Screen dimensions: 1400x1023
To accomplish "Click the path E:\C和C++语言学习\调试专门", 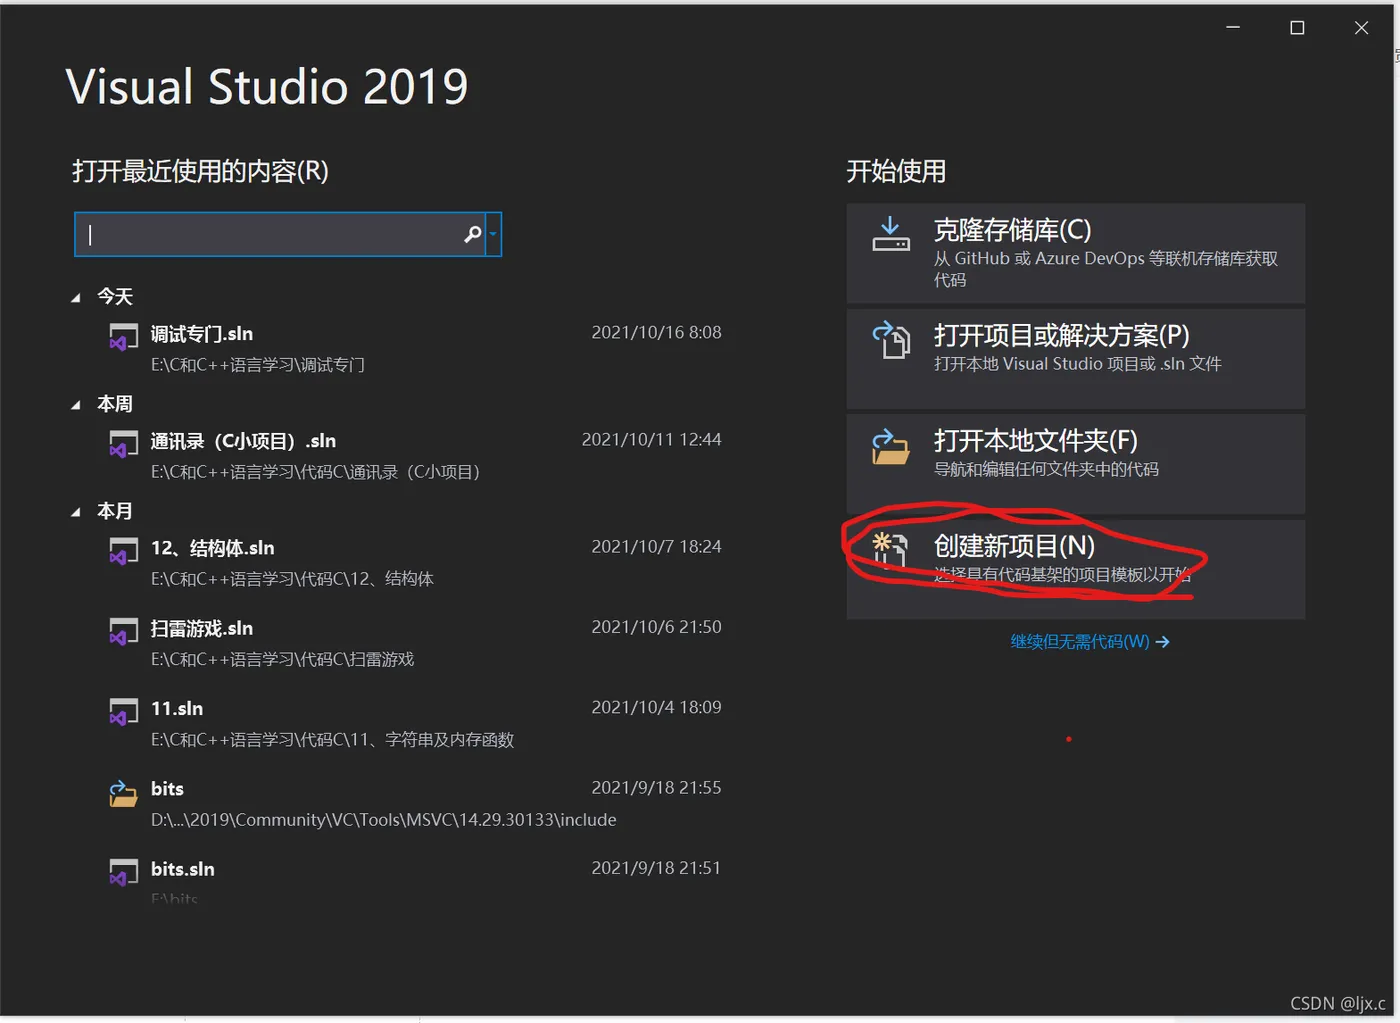I will pos(258,365).
